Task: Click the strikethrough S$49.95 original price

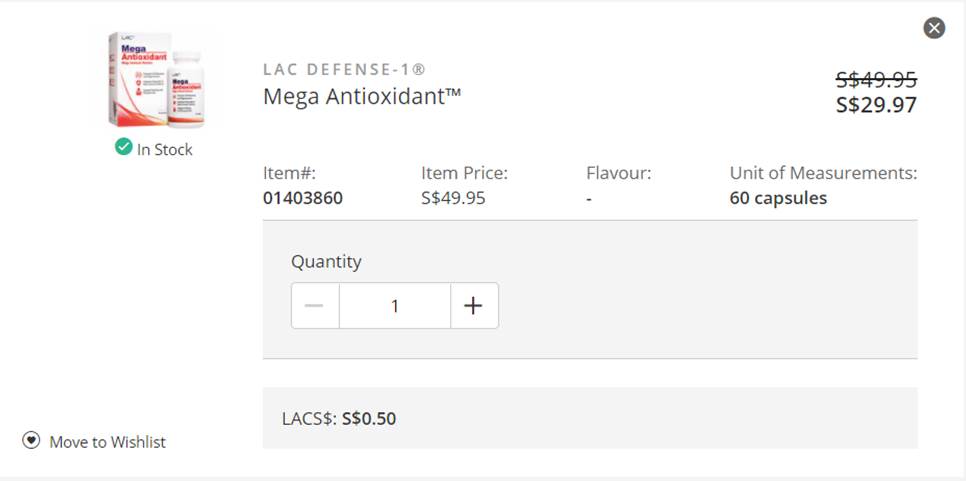Action: [876, 81]
